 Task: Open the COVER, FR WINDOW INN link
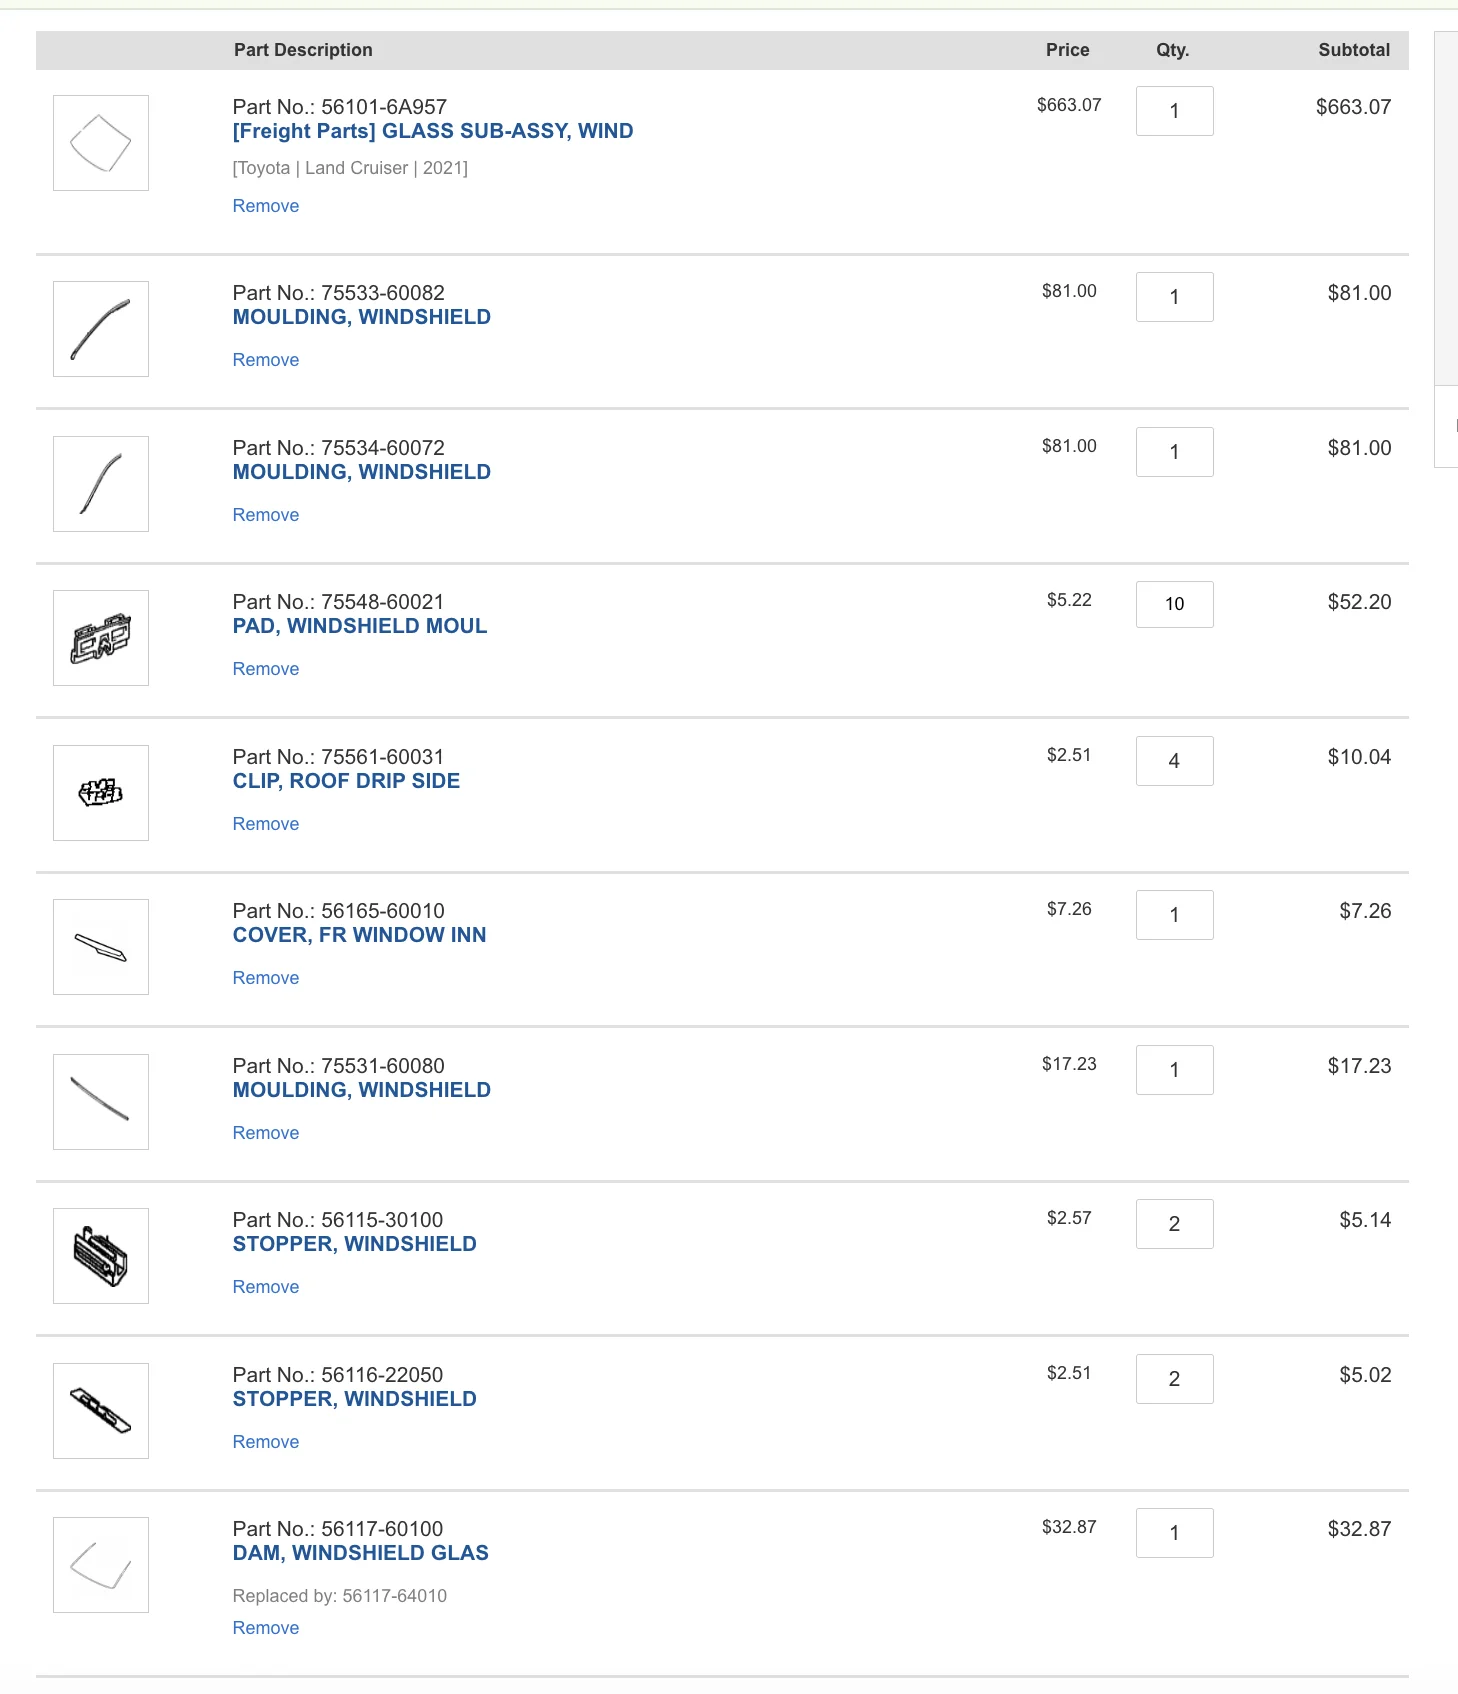[359, 935]
